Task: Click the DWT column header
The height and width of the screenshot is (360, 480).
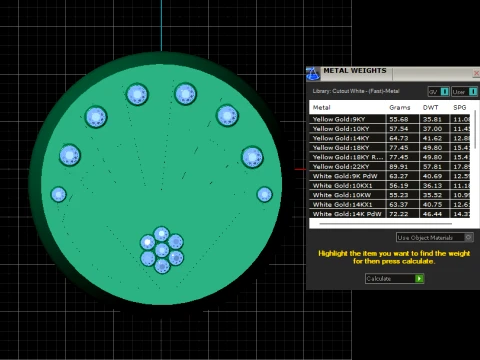Action: (x=430, y=107)
